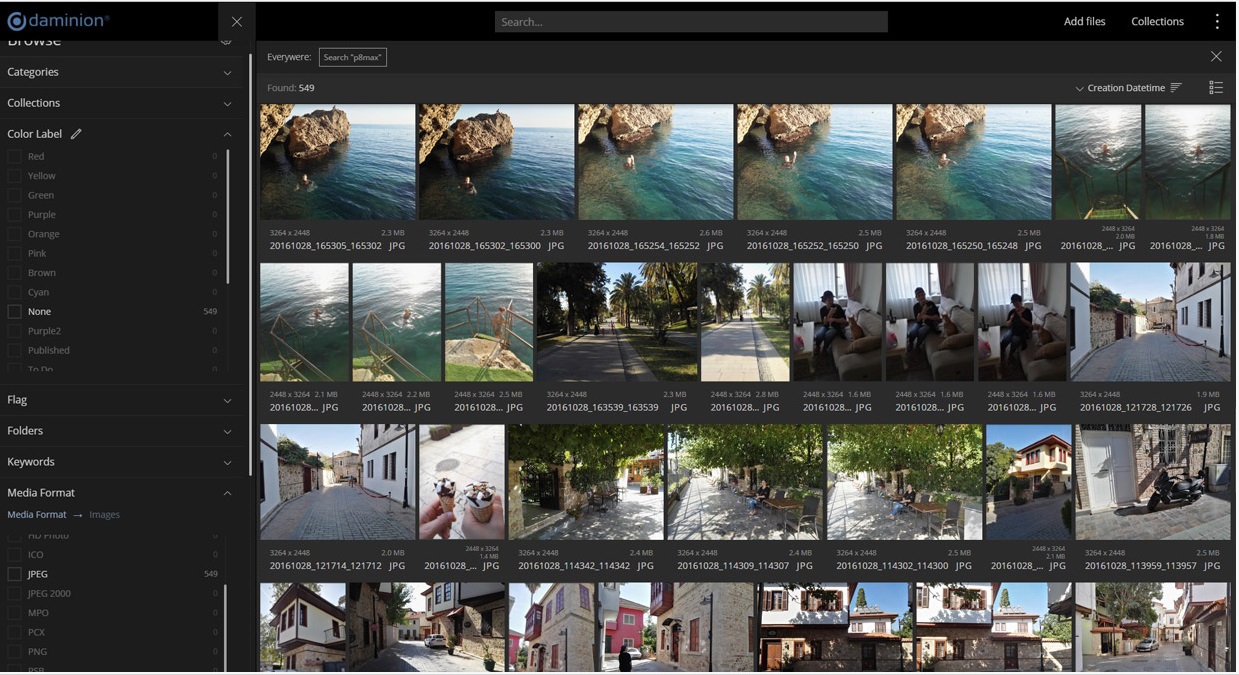Select Add files in the top bar
The image size is (1239, 675).
pyautogui.click(x=1084, y=20)
